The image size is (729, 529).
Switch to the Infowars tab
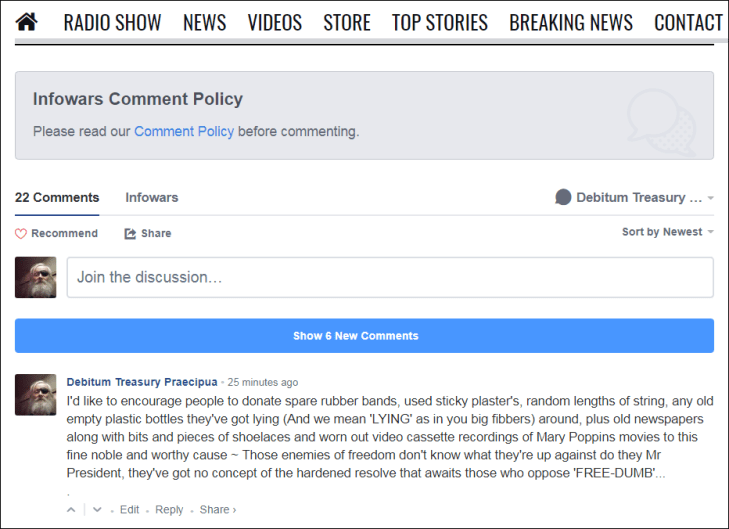[x=151, y=197]
